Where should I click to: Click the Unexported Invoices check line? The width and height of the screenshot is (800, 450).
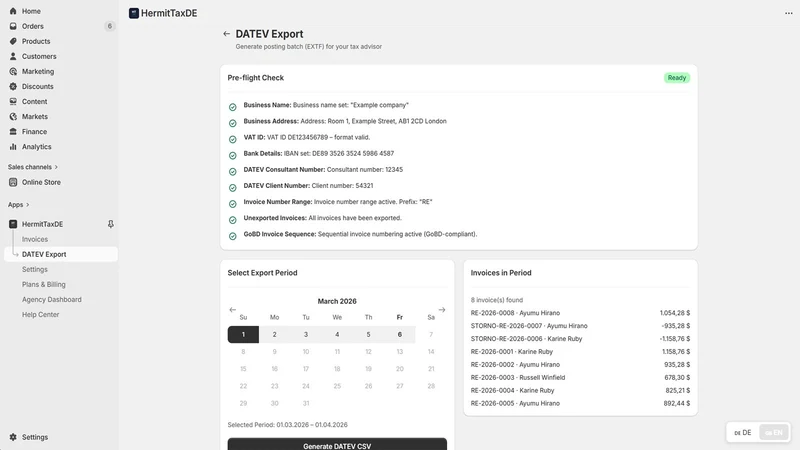click(x=322, y=218)
